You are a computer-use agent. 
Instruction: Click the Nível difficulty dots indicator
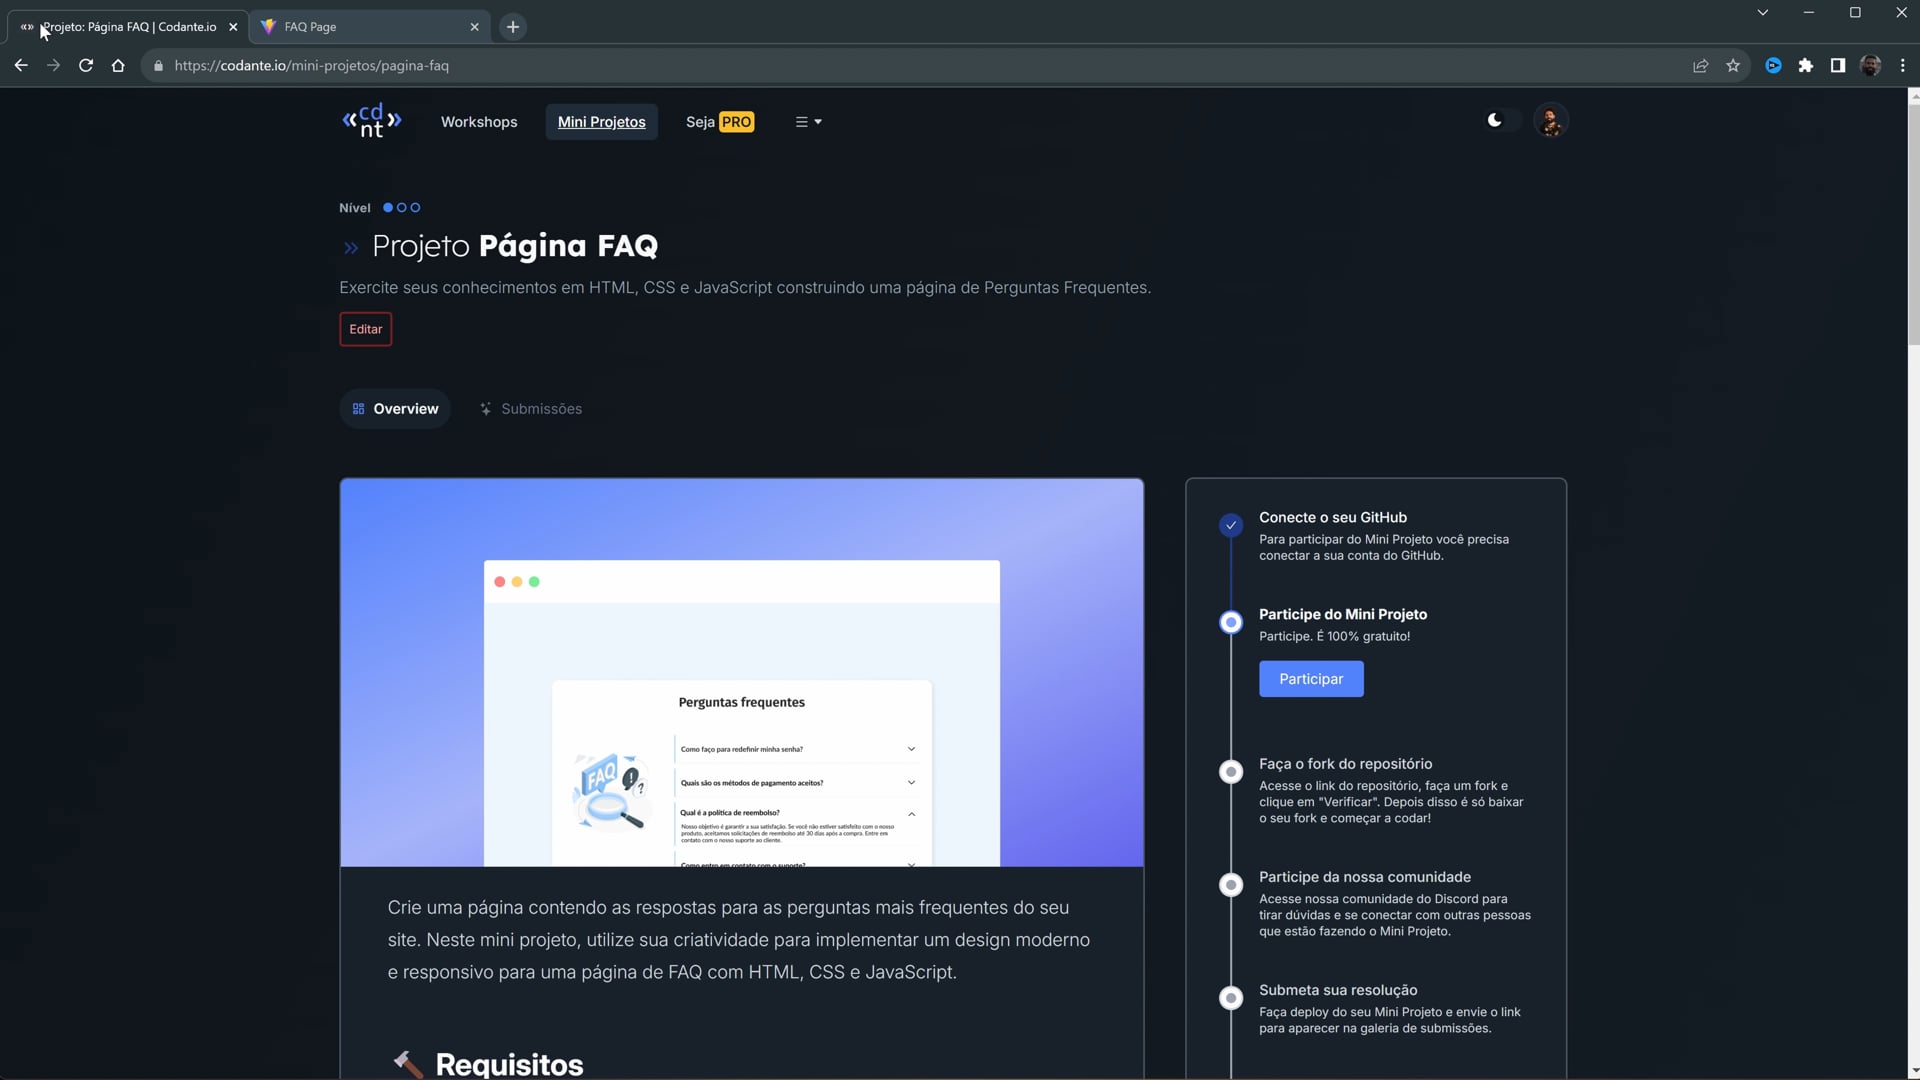tap(402, 208)
